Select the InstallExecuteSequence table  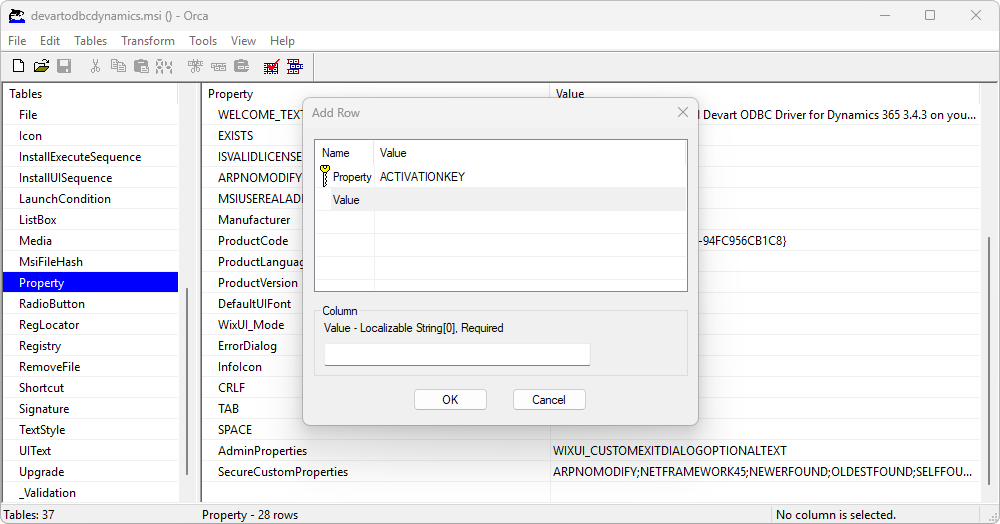click(91, 157)
